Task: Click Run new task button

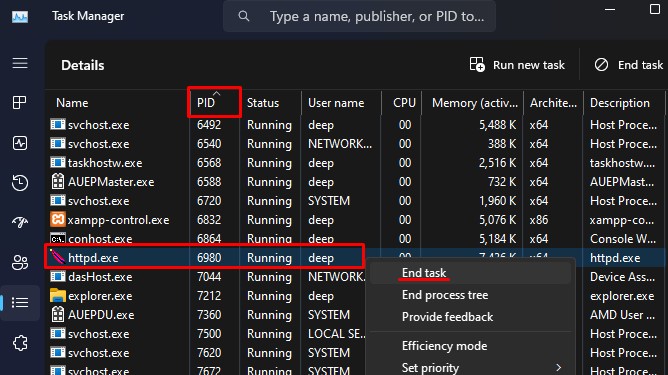Action: [x=517, y=65]
